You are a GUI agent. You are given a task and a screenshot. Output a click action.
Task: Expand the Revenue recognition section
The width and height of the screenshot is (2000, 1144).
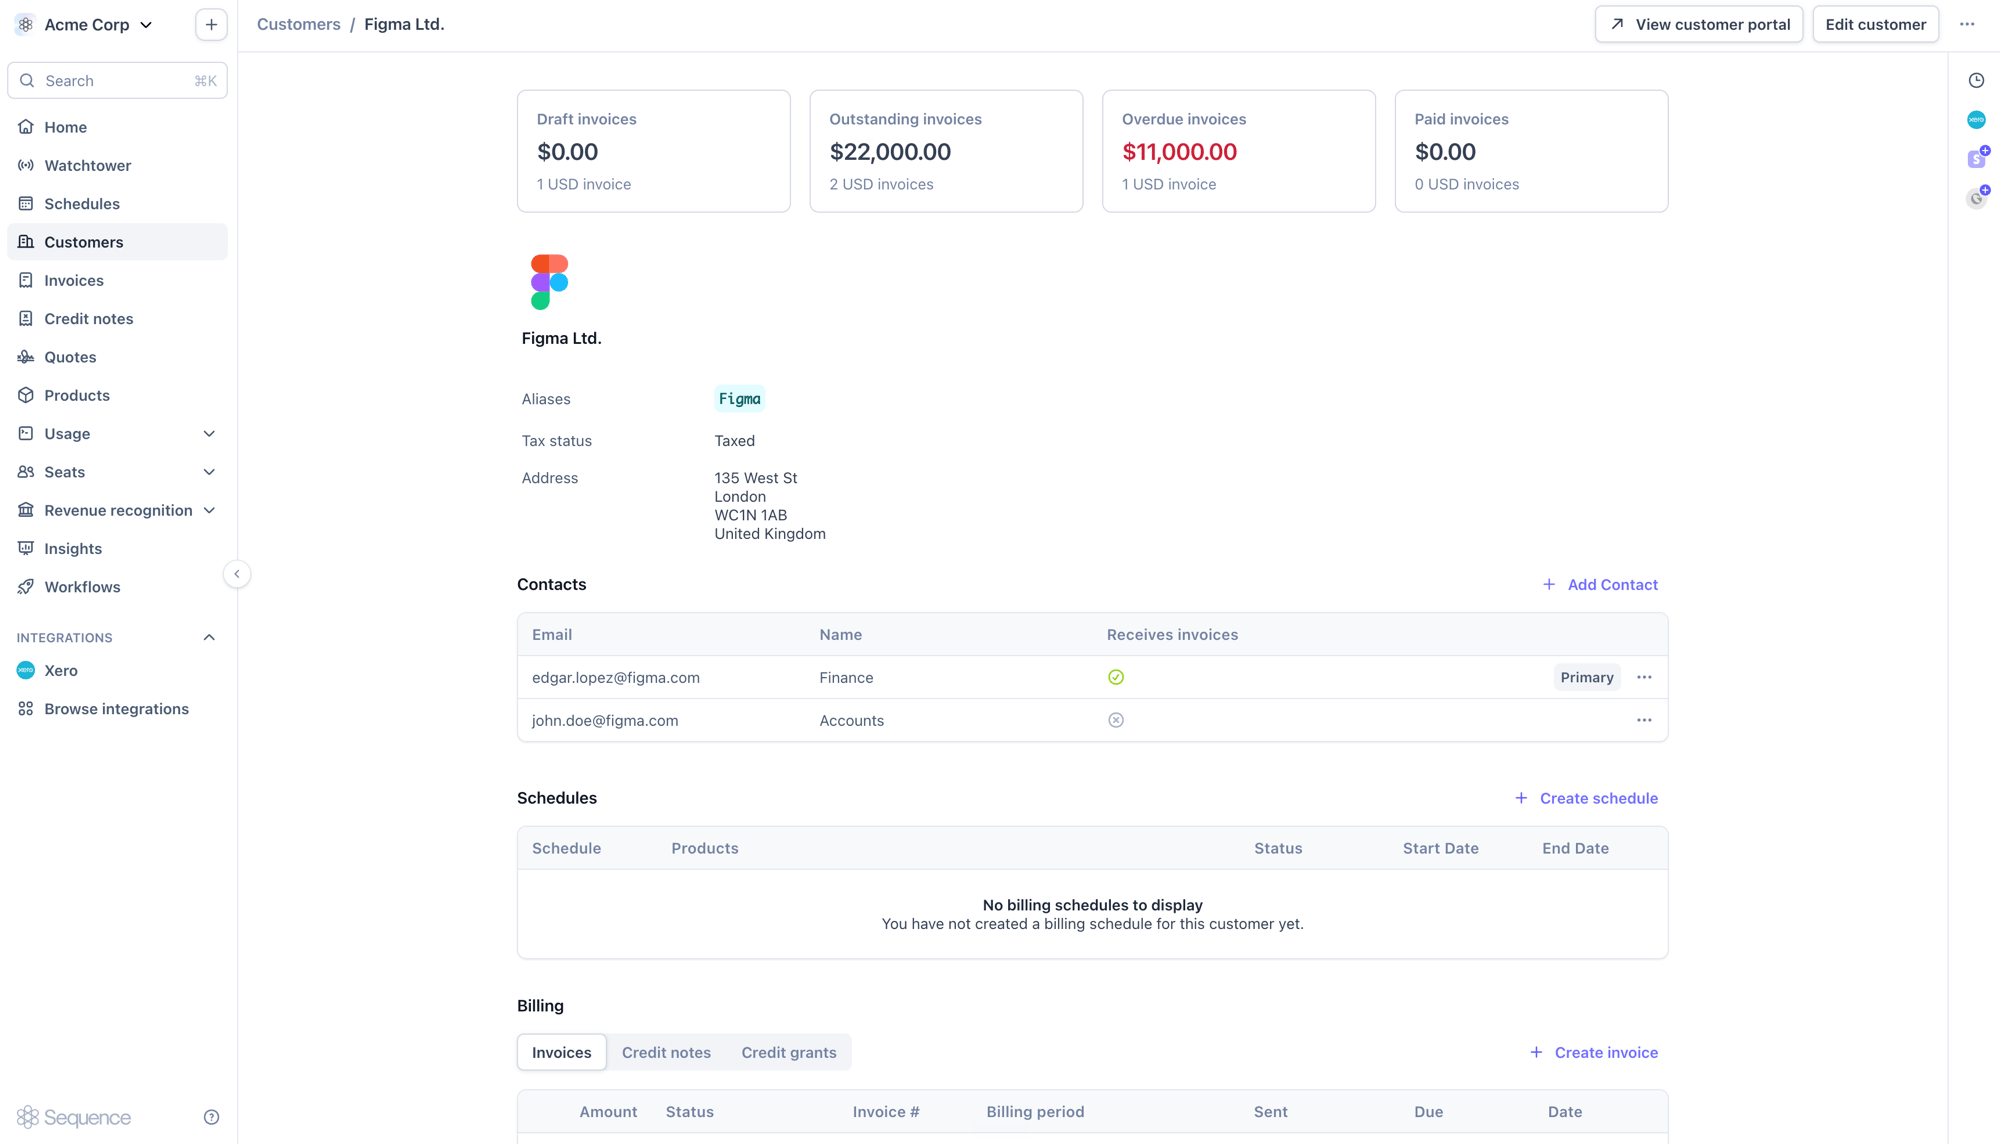[x=209, y=510]
